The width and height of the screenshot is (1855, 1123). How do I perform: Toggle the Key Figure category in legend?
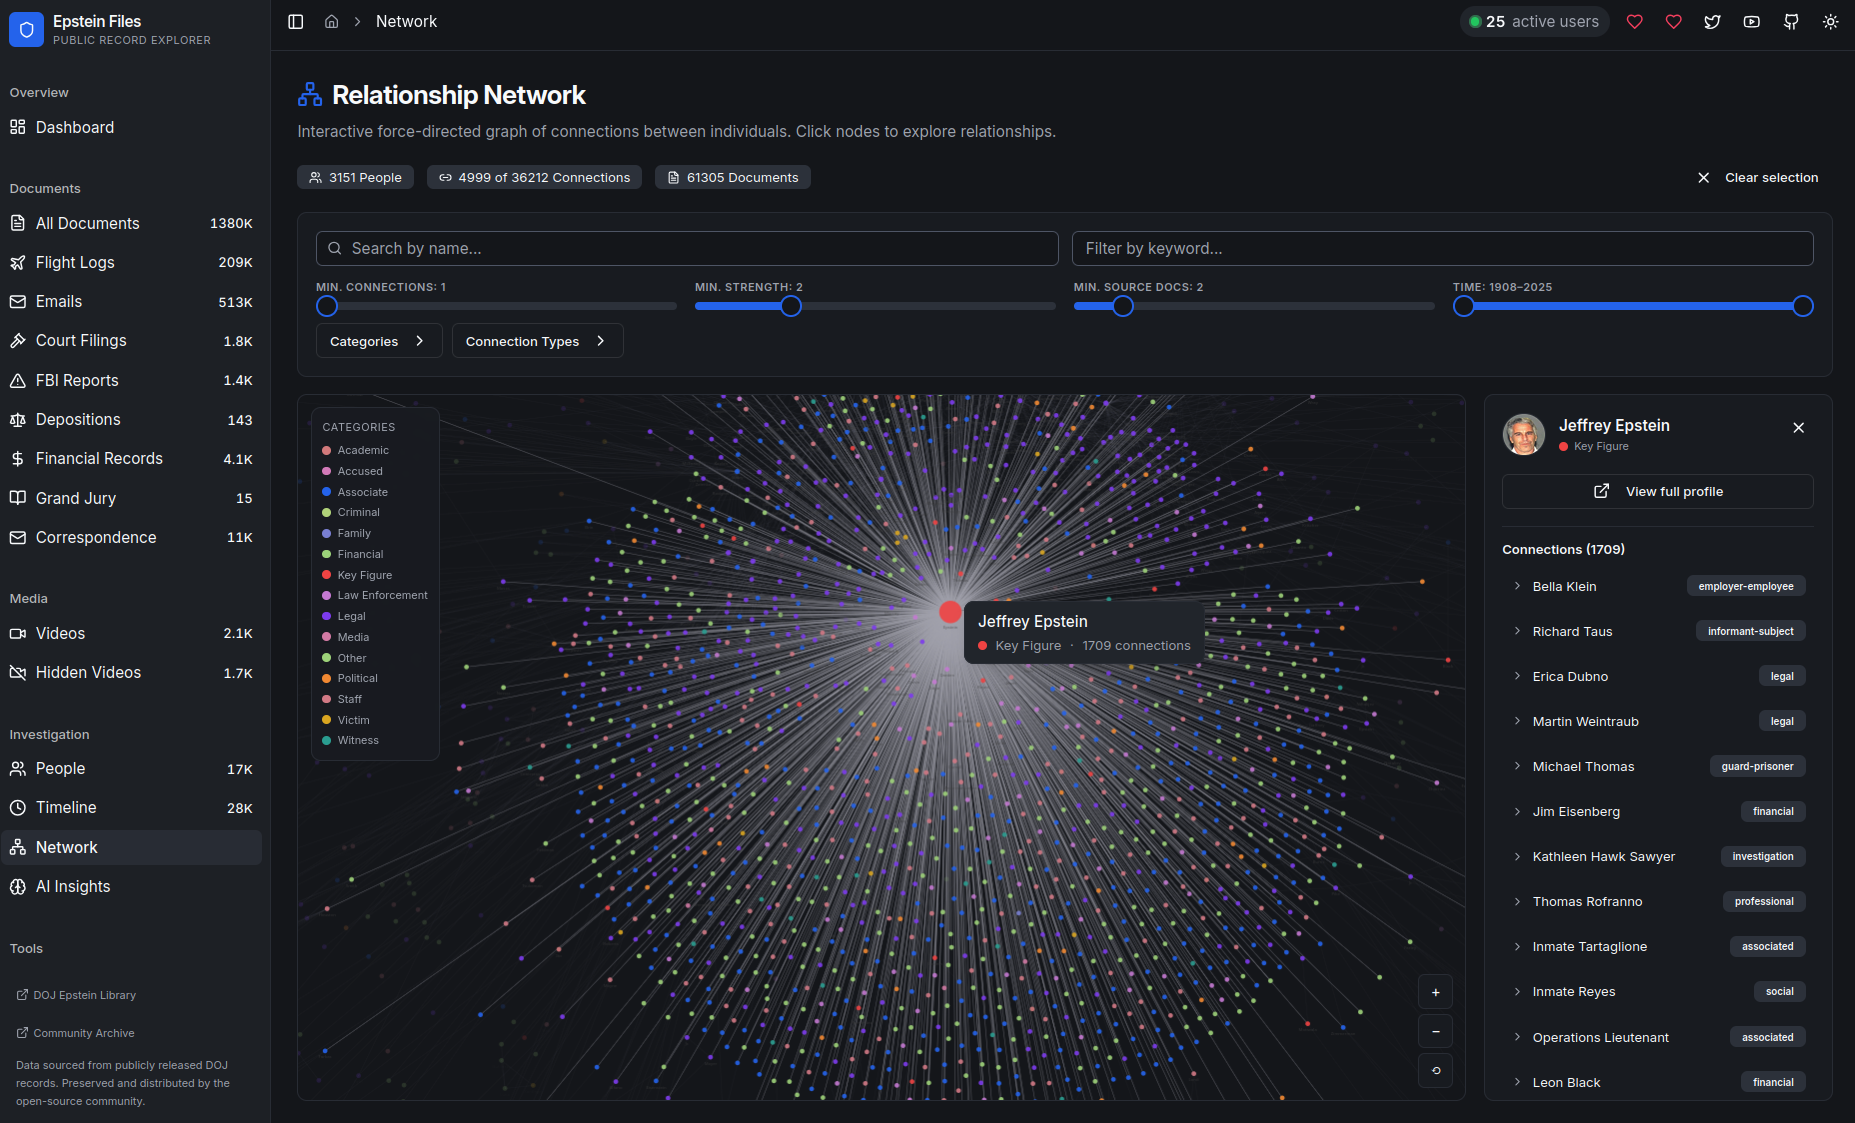click(x=364, y=575)
